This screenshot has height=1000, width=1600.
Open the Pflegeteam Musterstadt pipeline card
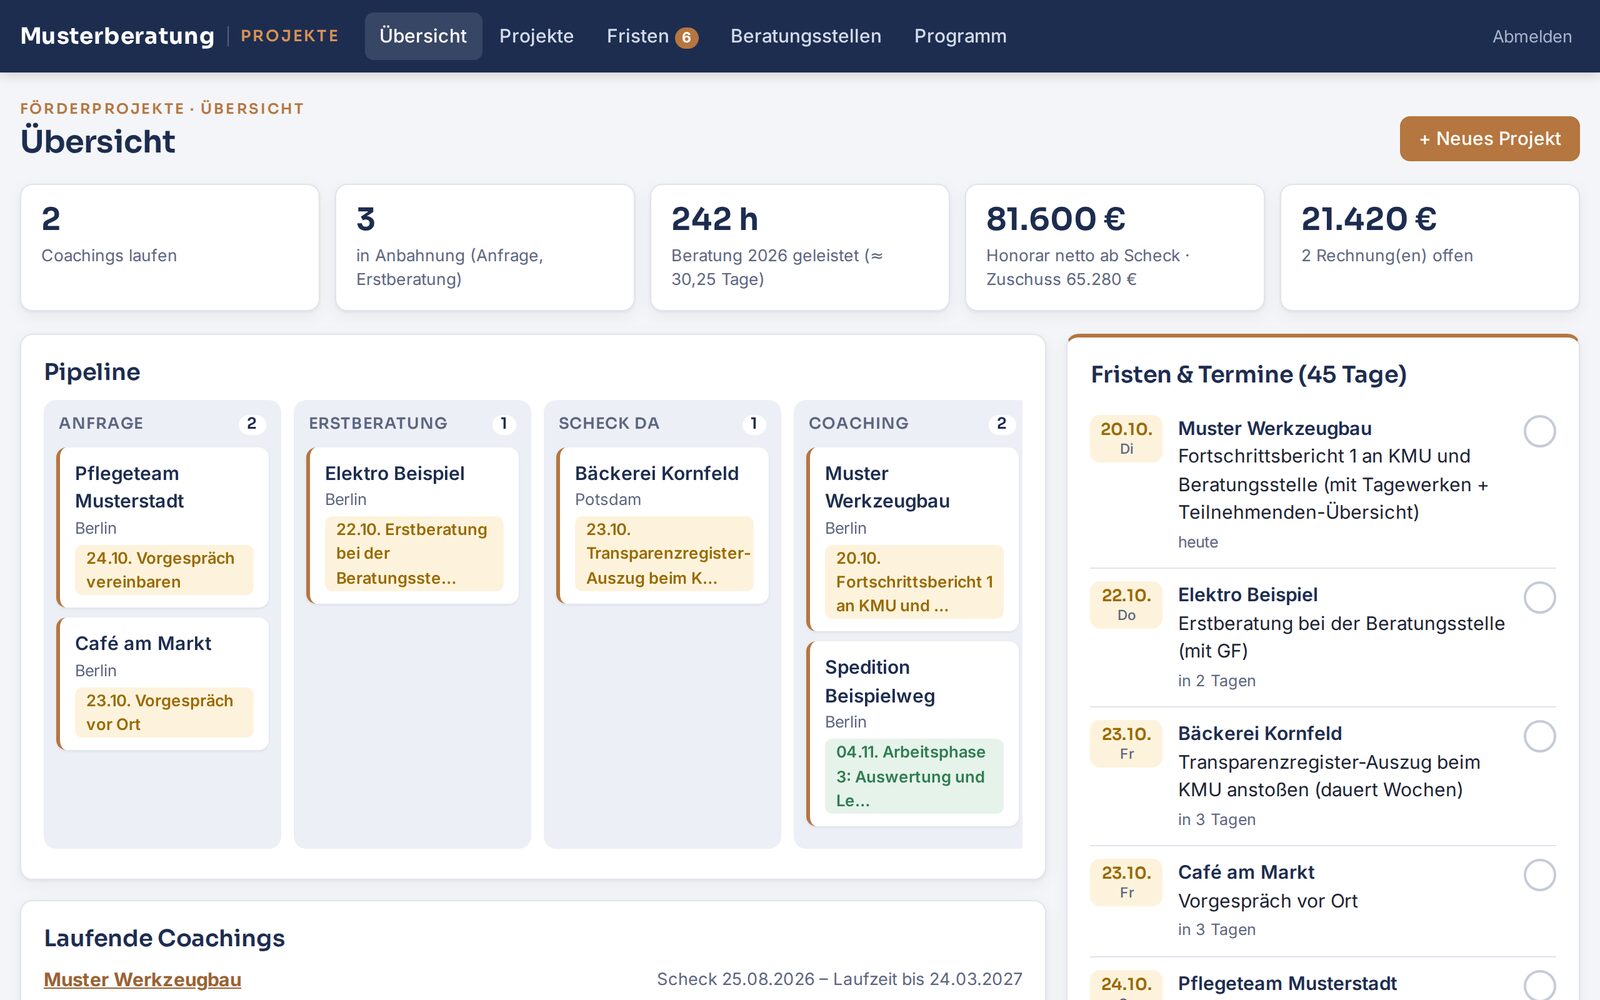[163, 527]
